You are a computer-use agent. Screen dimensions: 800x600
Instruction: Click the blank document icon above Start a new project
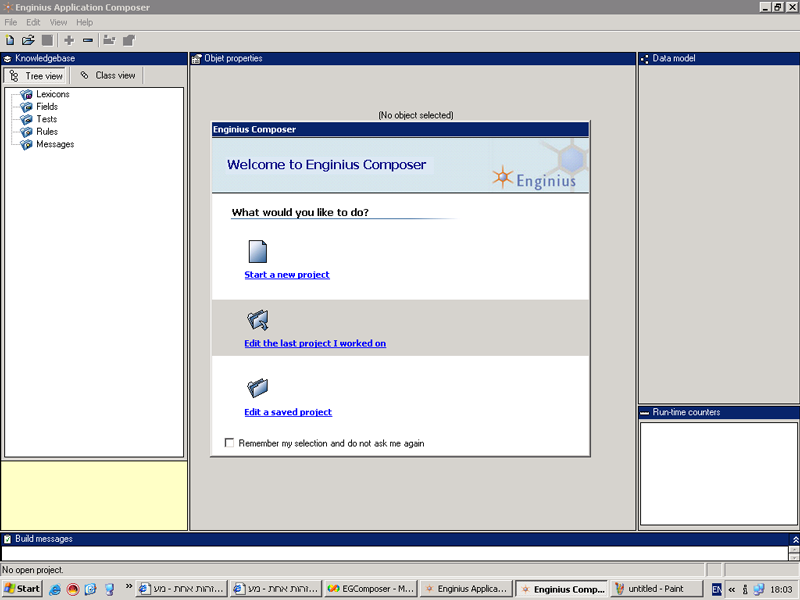[258, 252]
